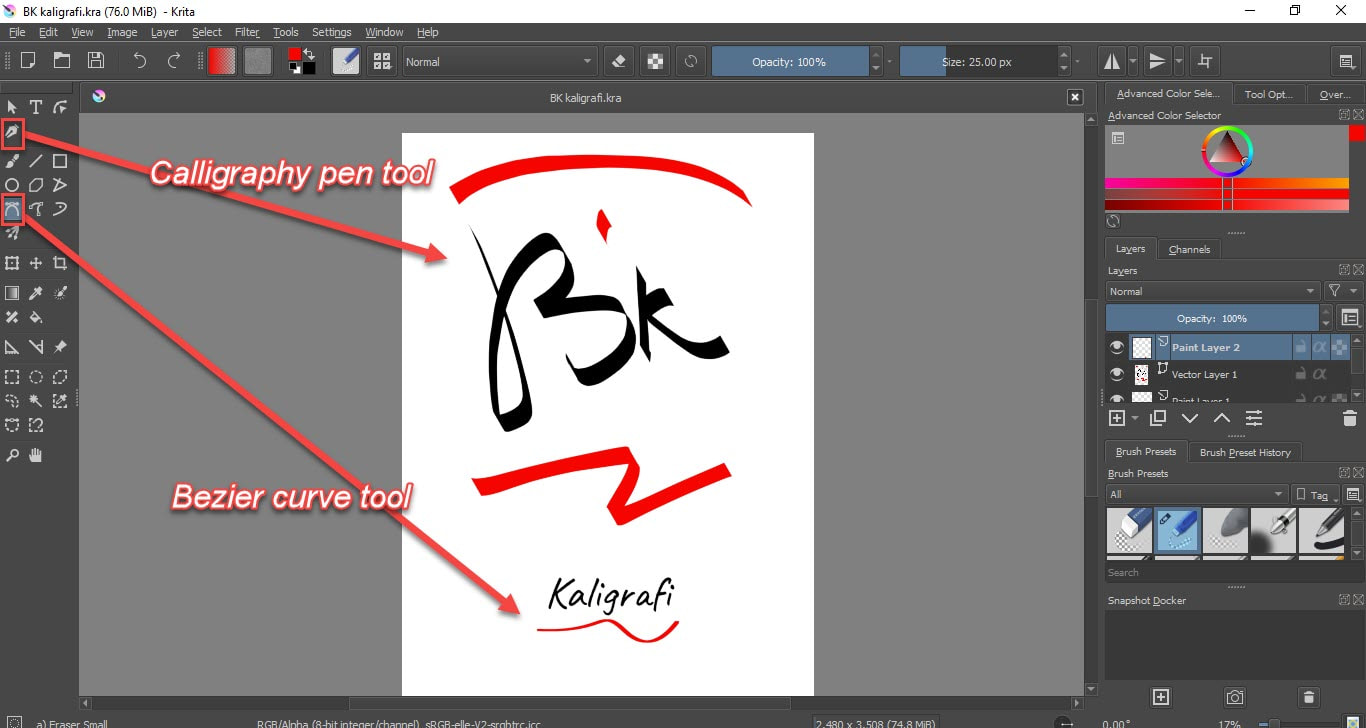
Task: Select the Elliptical selection tool
Action: 36,377
